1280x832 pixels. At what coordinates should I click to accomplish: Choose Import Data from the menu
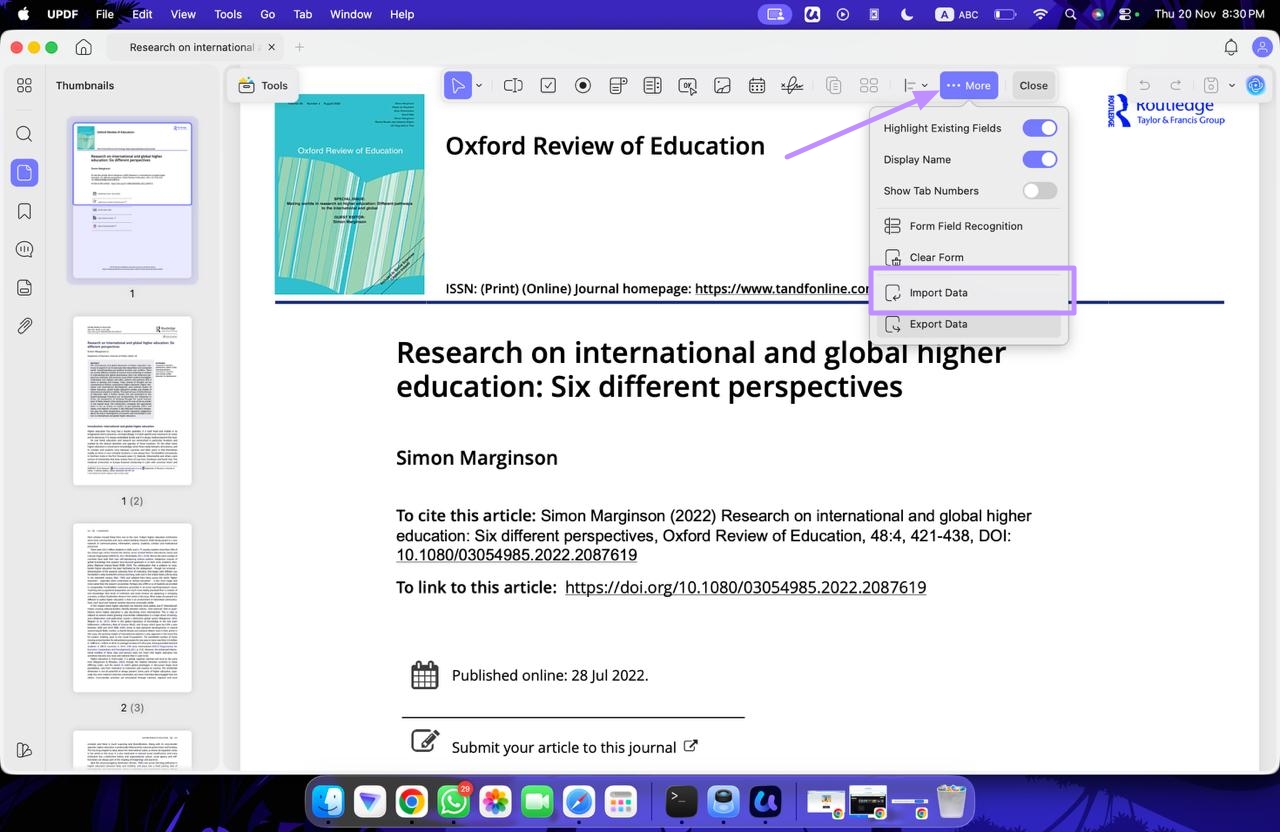coord(938,293)
